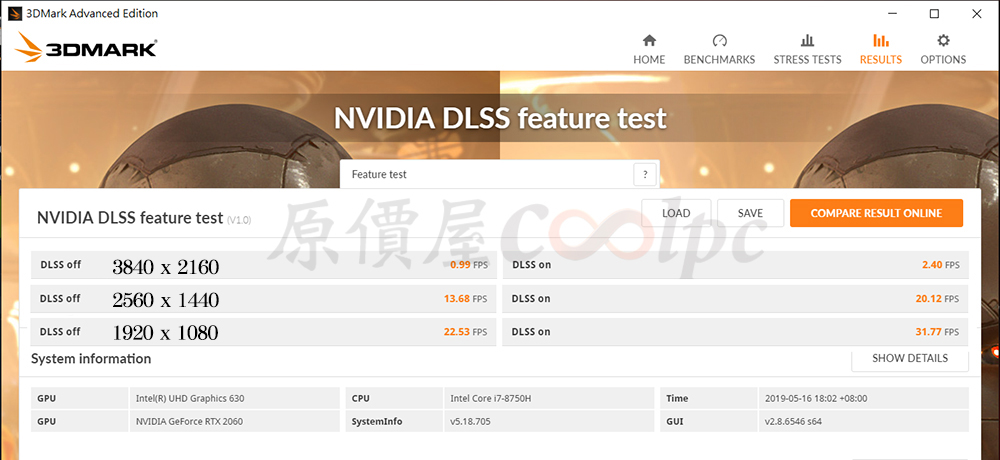Click the 3840 x 2160 resolution label

point(166,267)
